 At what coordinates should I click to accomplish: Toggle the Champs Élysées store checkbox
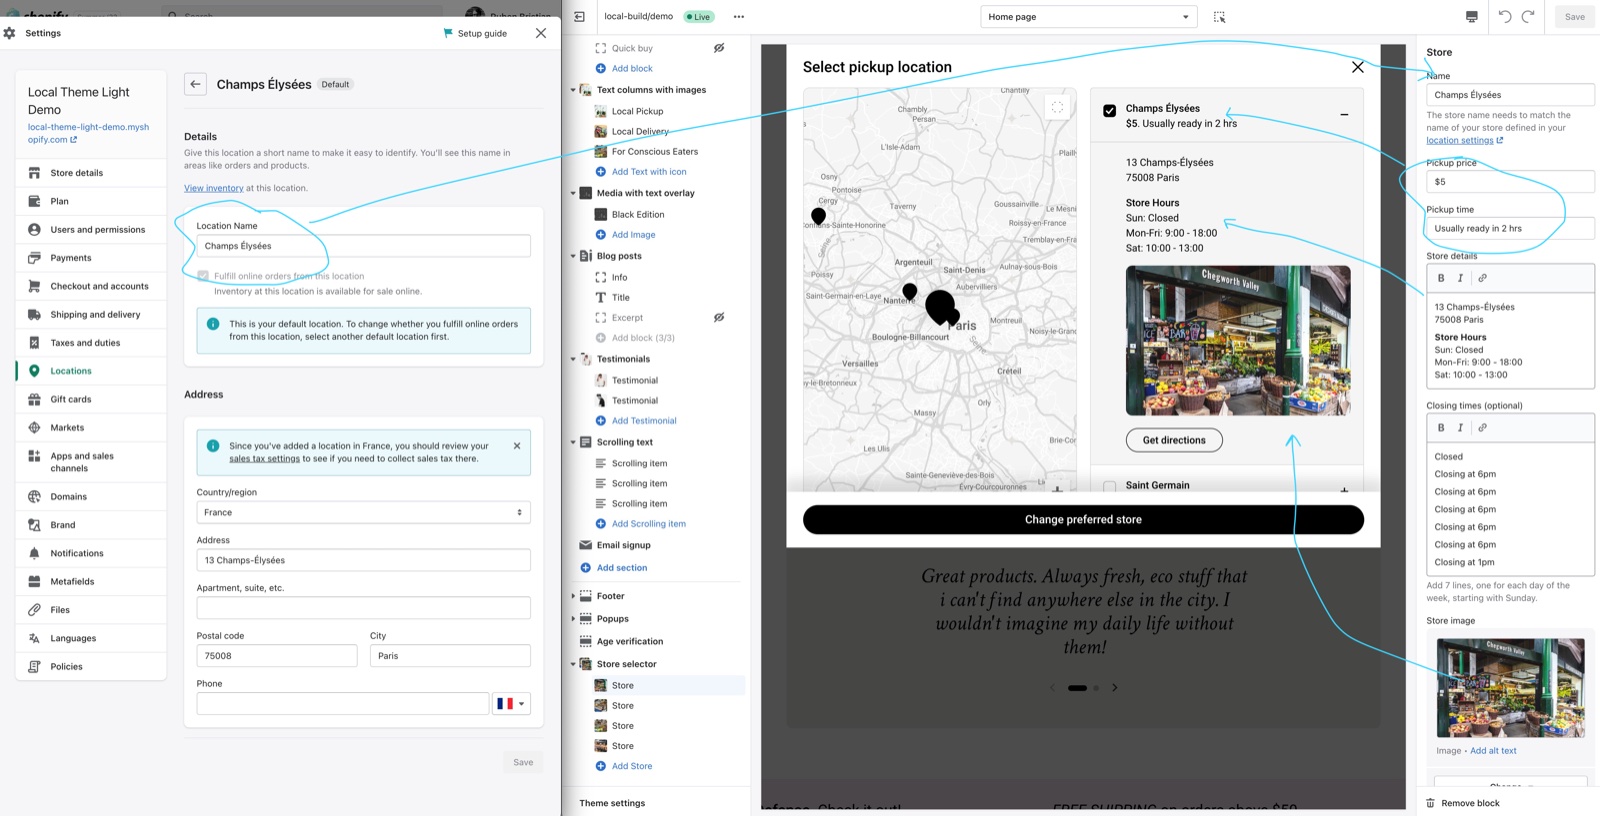tap(1109, 111)
